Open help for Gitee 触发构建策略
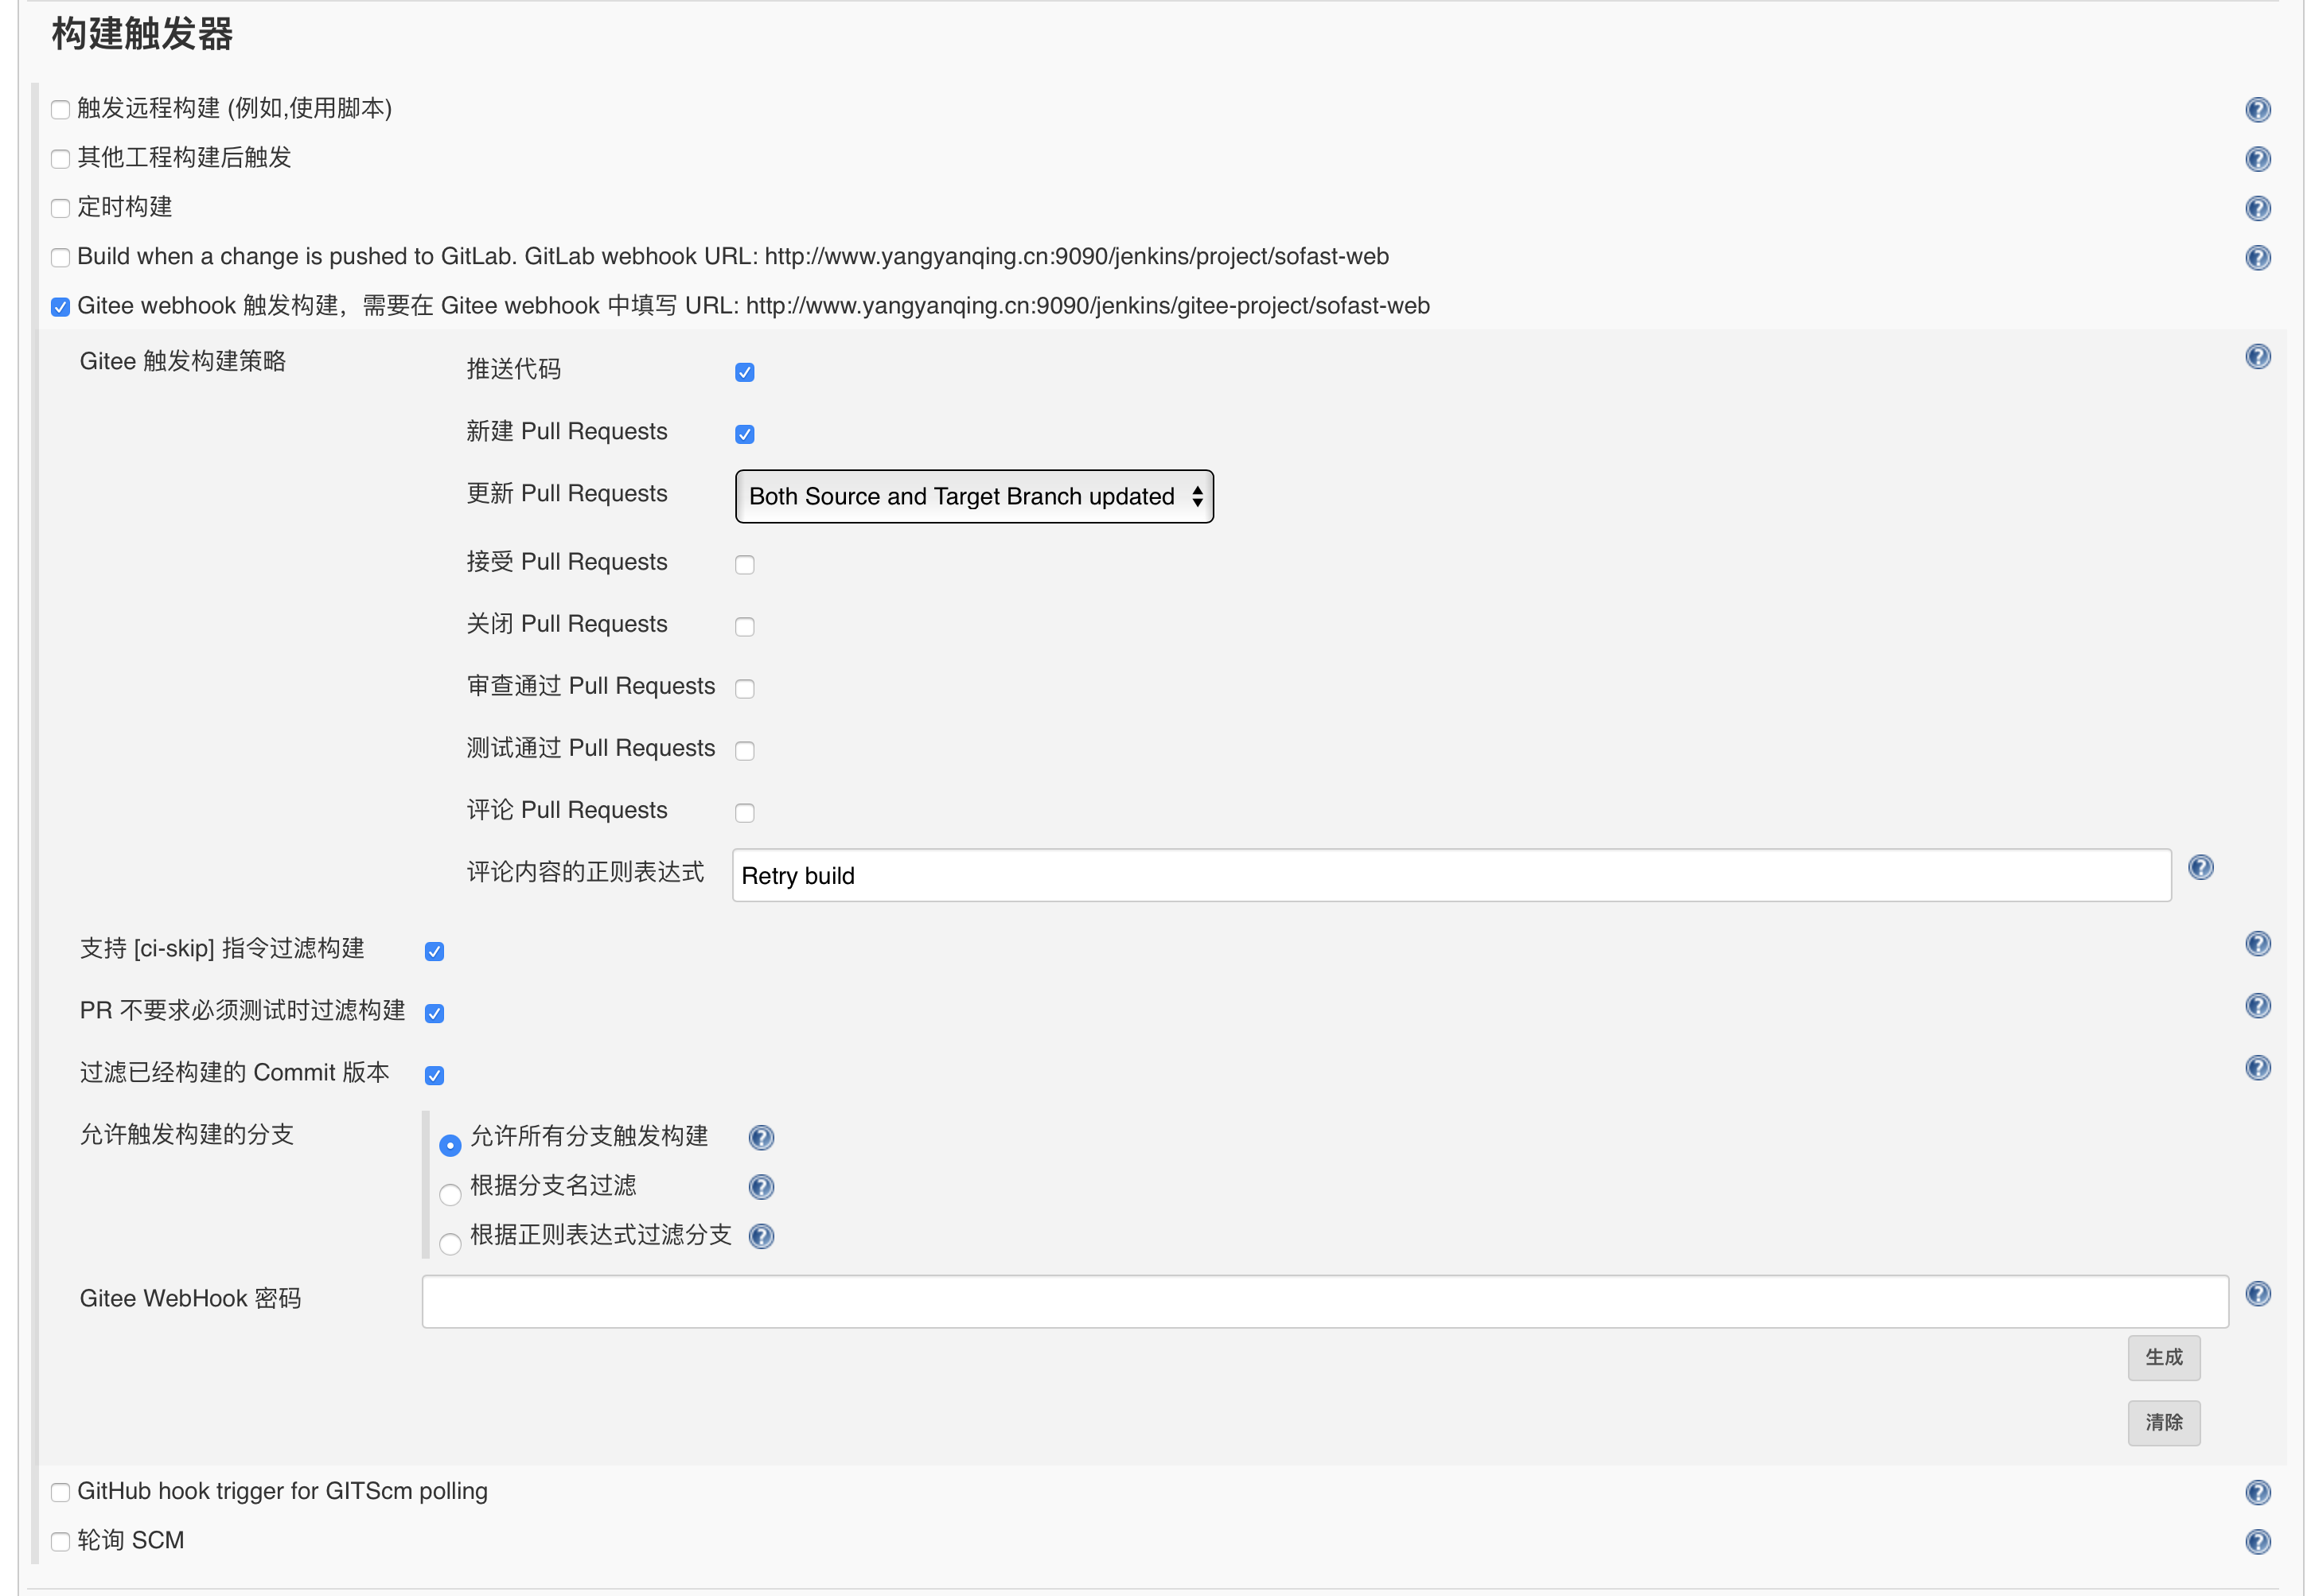 pyautogui.click(x=2257, y=356)
